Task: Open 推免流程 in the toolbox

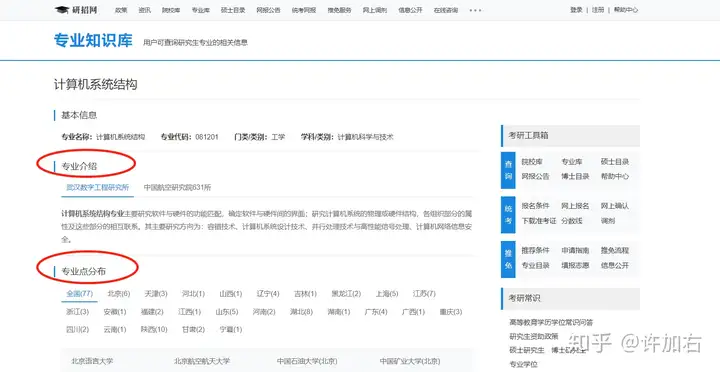Action: (x=615, y=250)
